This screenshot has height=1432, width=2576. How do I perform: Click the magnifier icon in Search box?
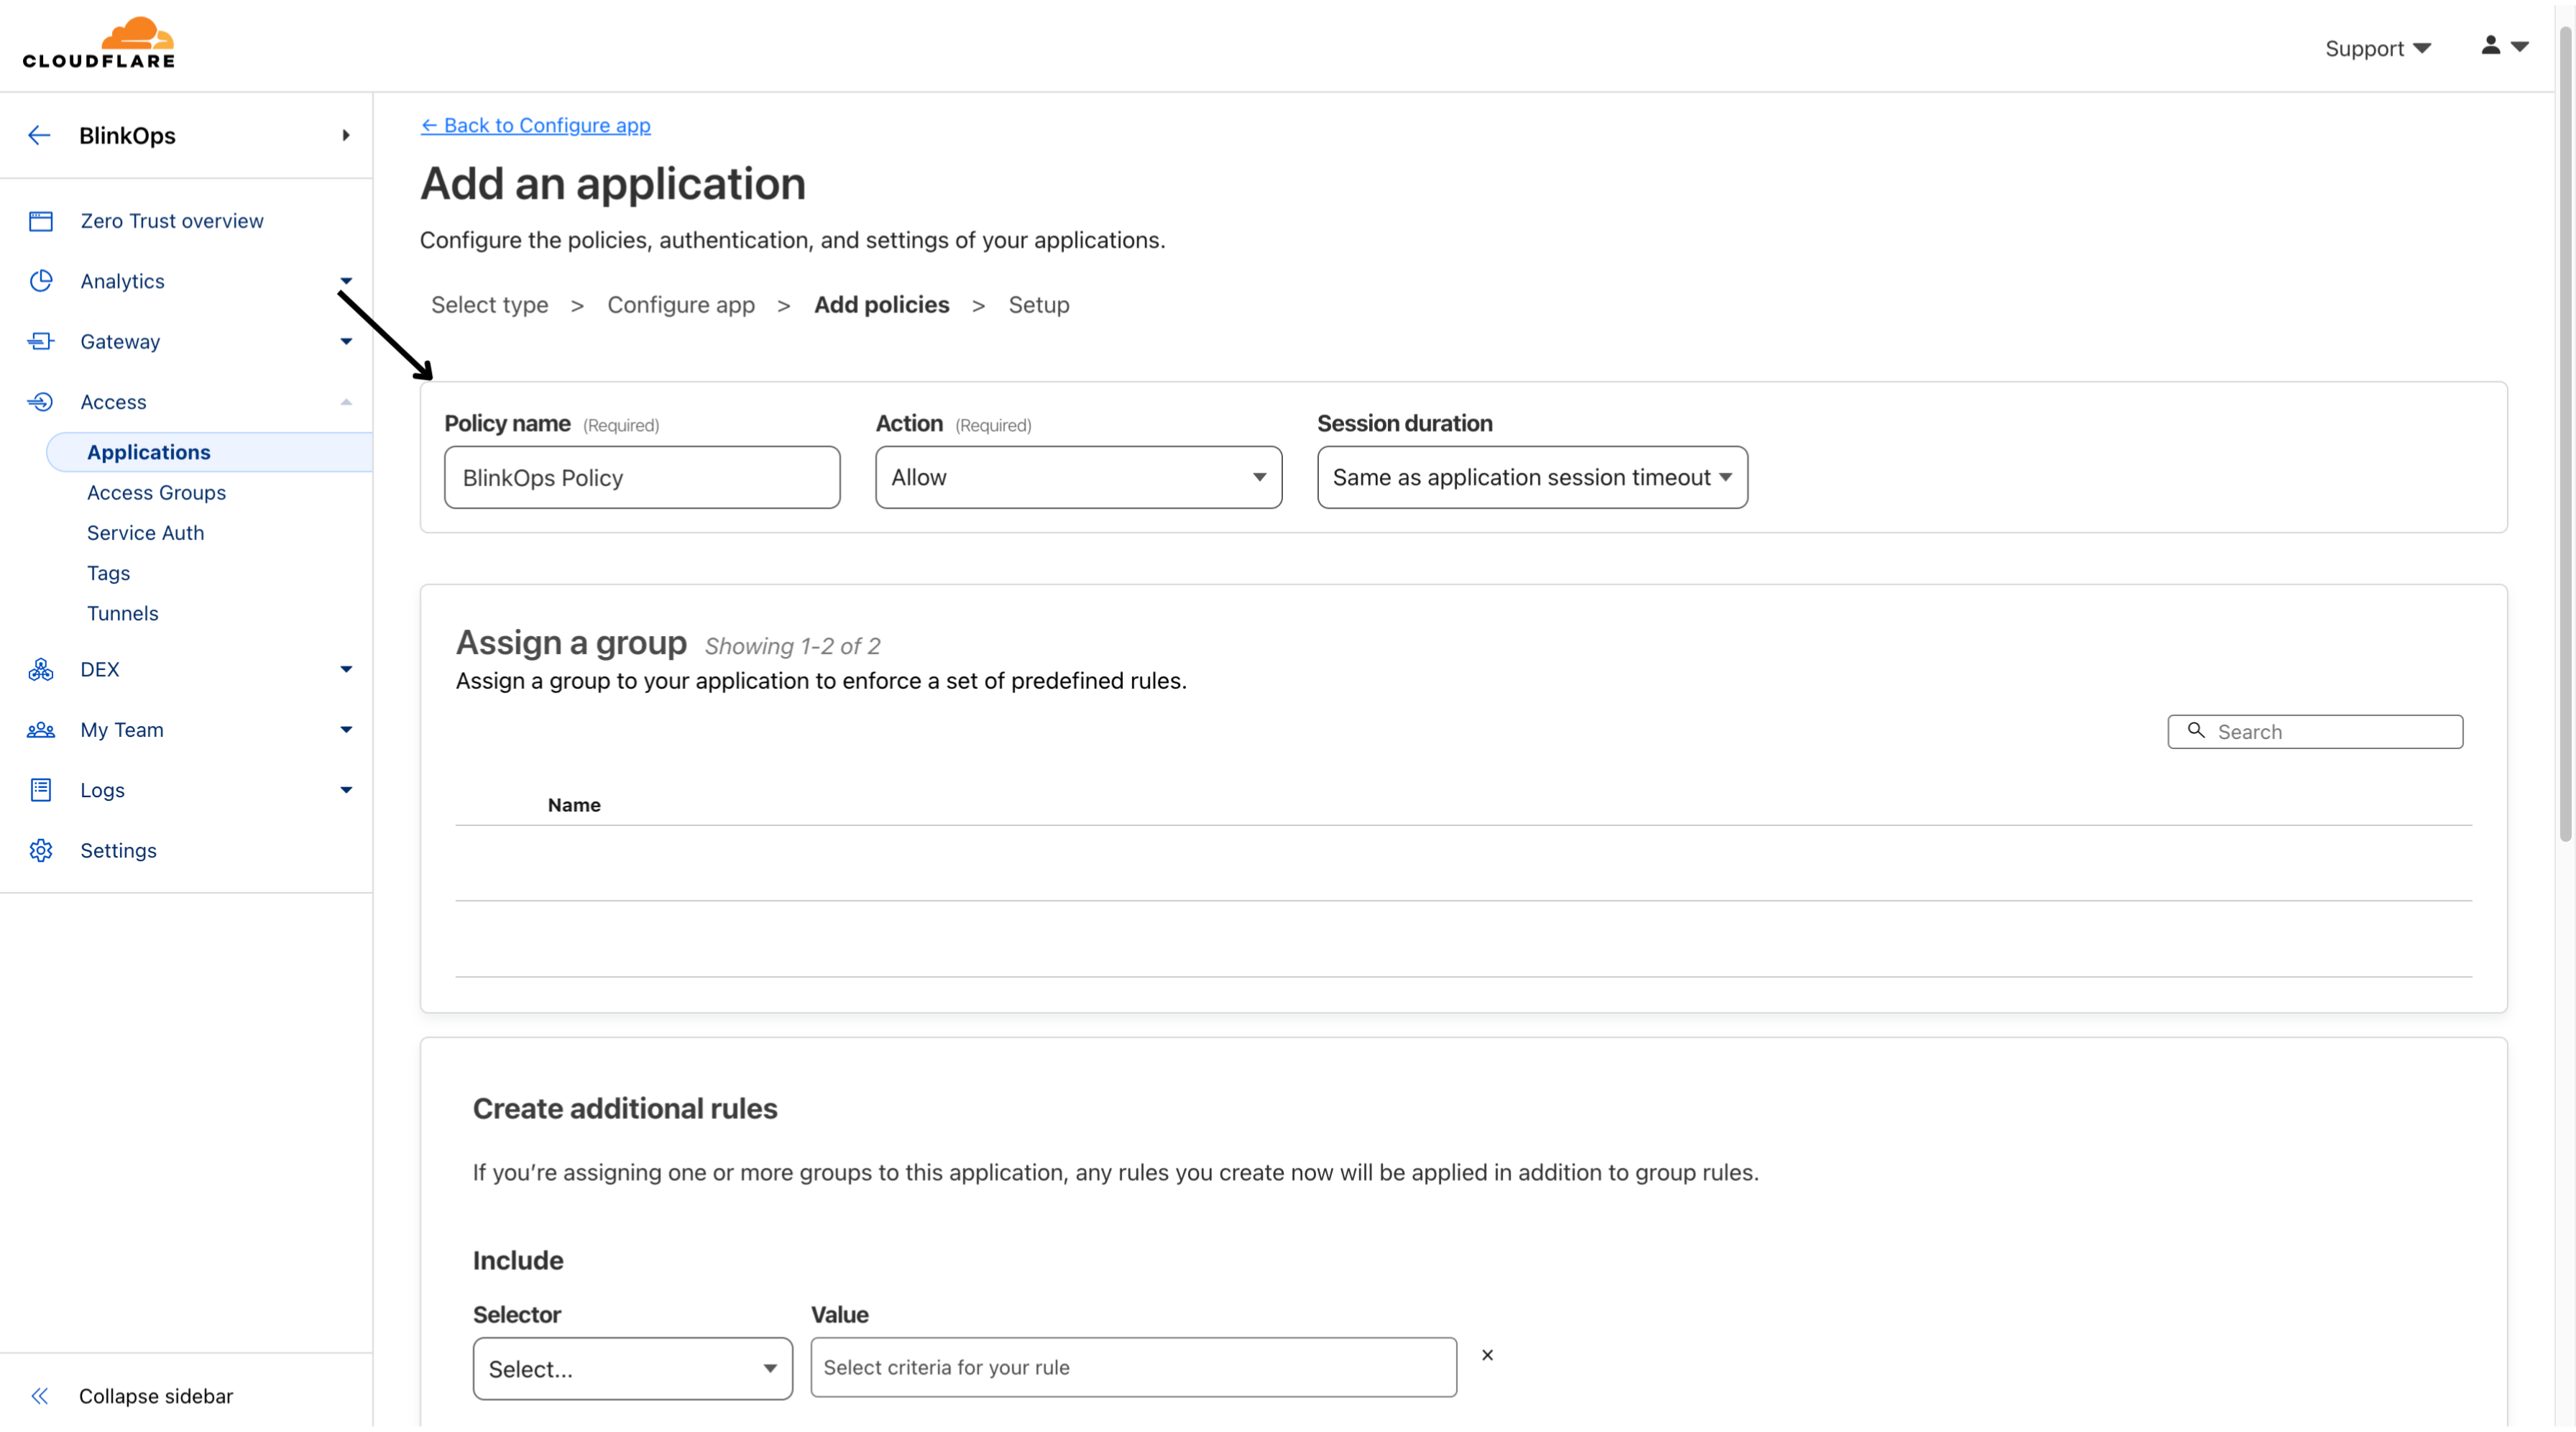click(x=2197, y=731)
